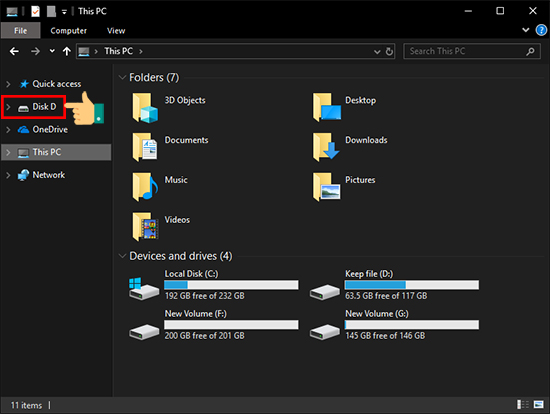Viewport: 550px width, 414px height.
Task: Open the Music folder icon
Action: 145,187
